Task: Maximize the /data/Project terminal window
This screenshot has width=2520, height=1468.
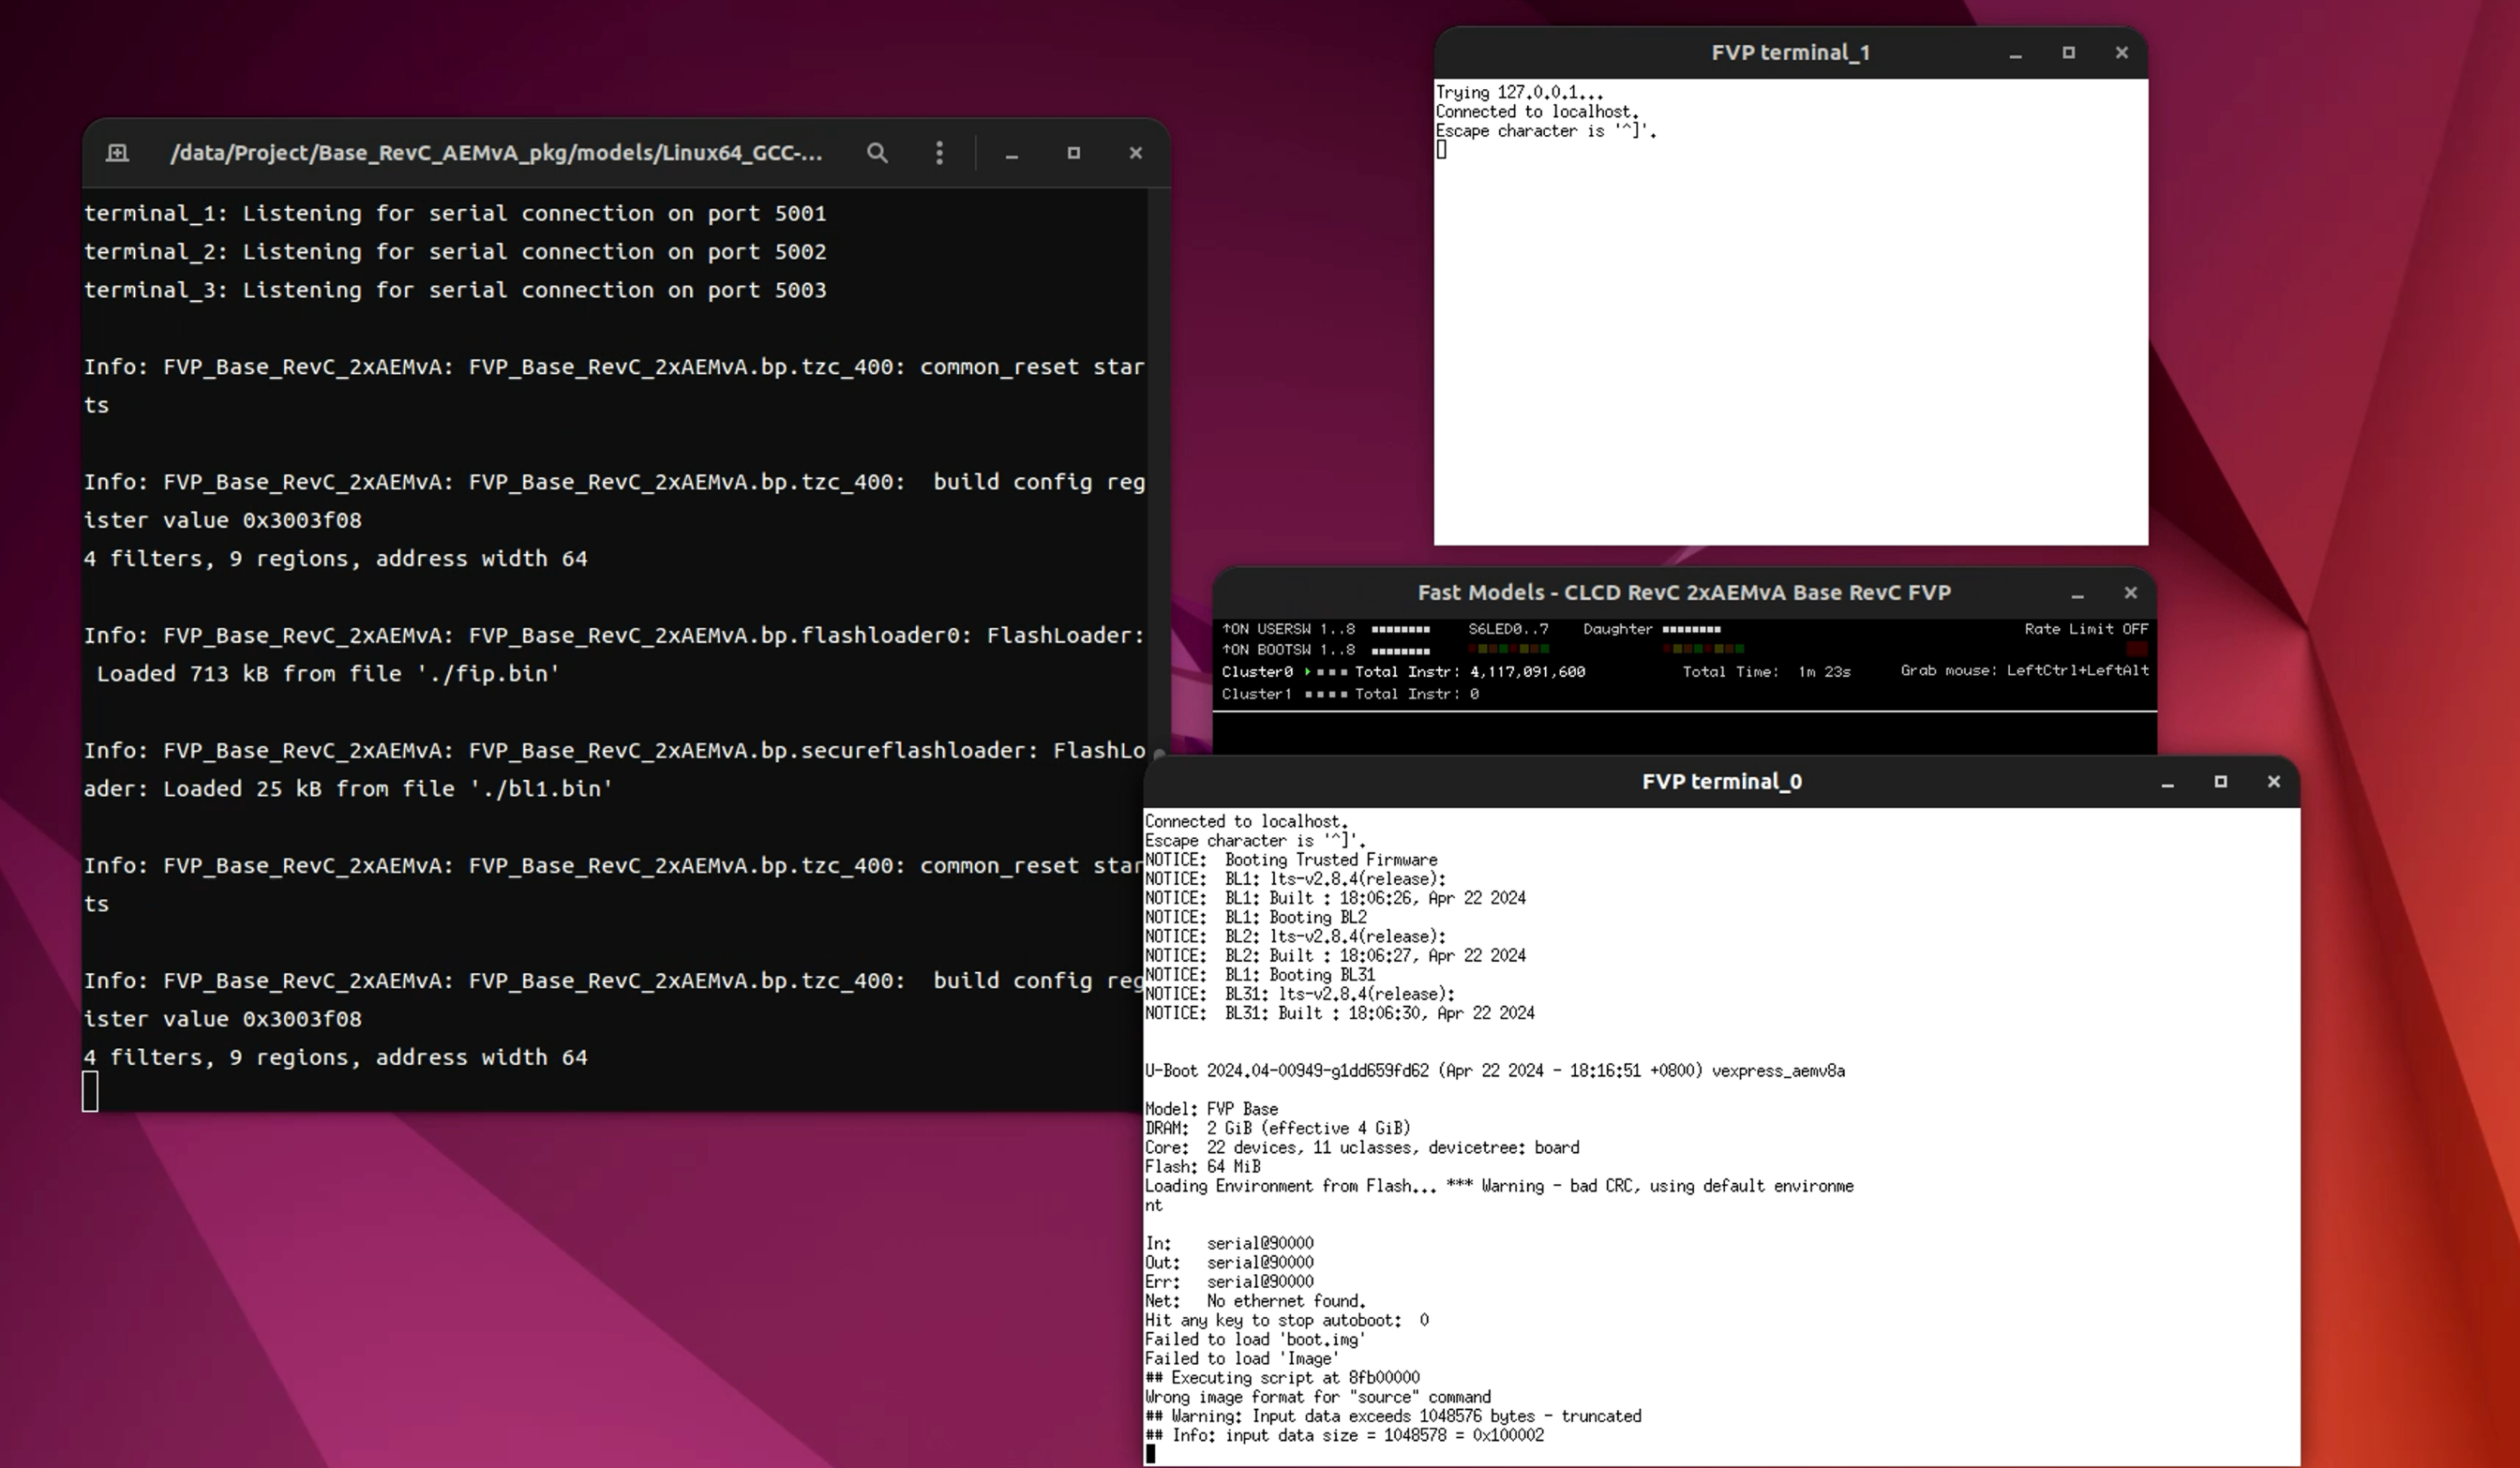Action: (1073, 153)
